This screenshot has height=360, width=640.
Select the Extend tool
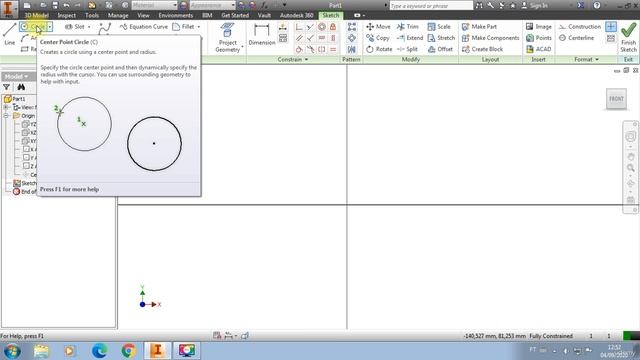click(x=410, y=38)
